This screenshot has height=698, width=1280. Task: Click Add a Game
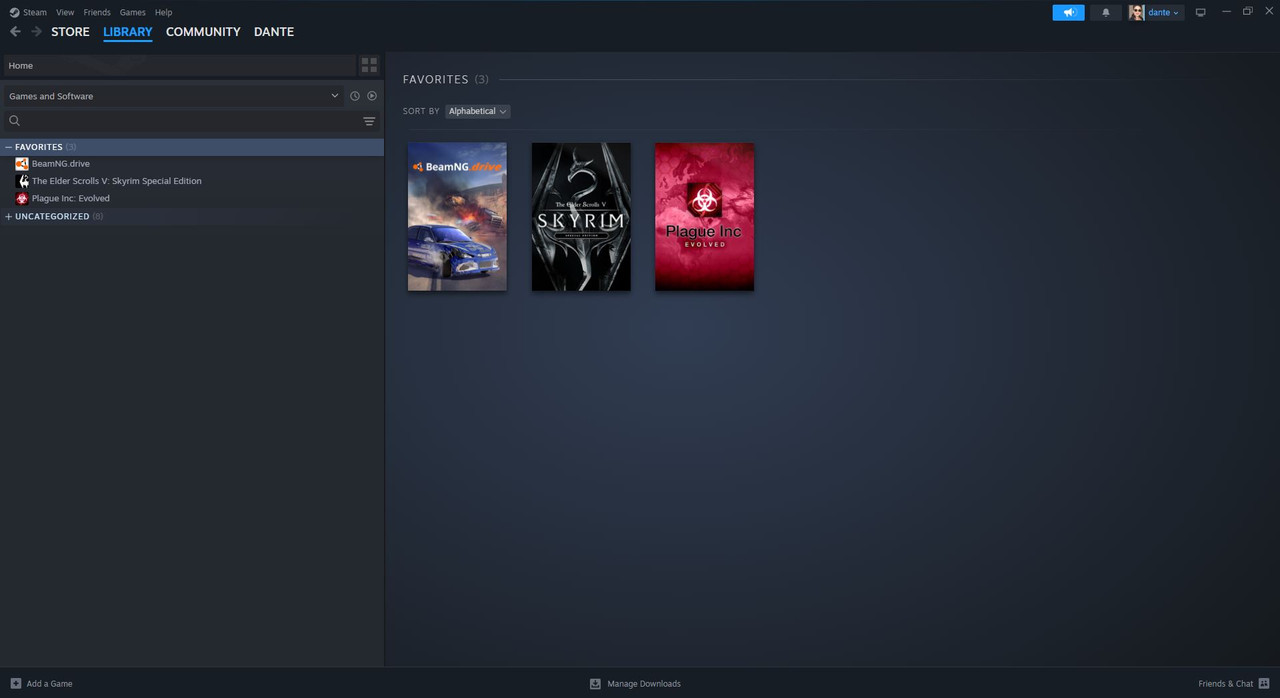coord(41,684)
